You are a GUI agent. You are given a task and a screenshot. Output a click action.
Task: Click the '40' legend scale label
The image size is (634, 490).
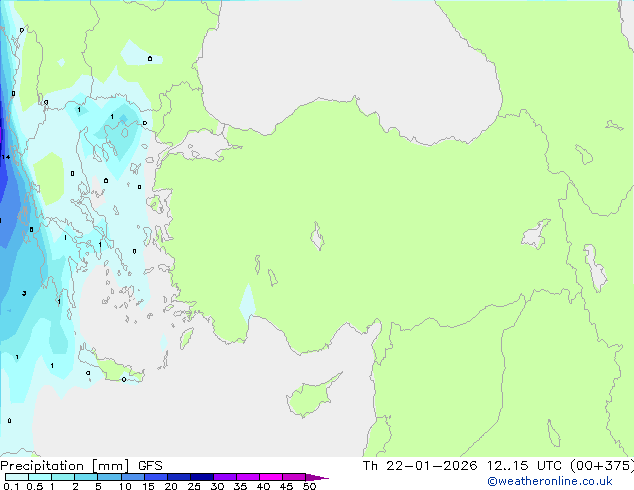263,486
